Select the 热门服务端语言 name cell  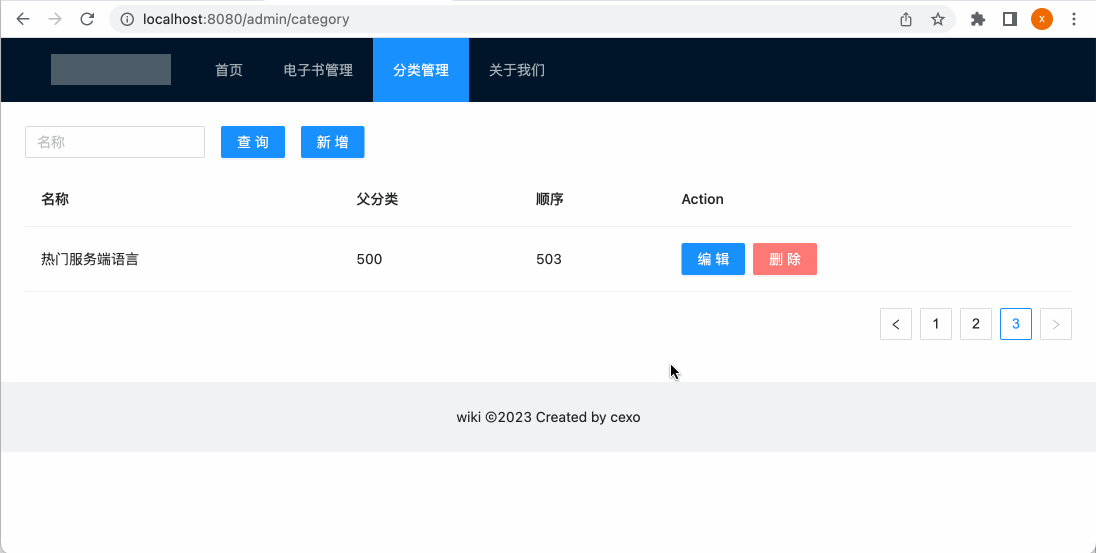[89, 259]
